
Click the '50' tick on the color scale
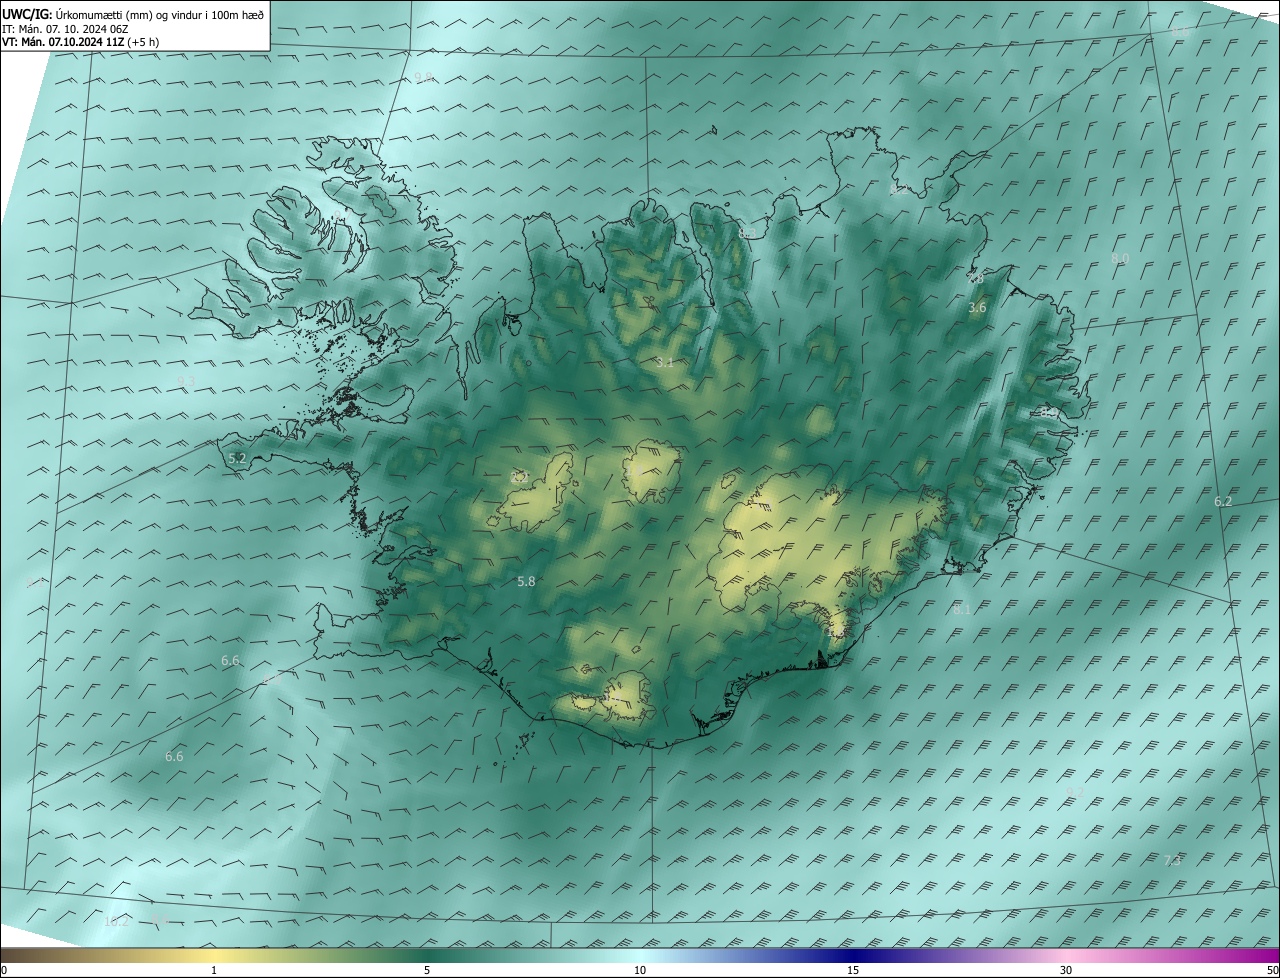point(1272,970)
